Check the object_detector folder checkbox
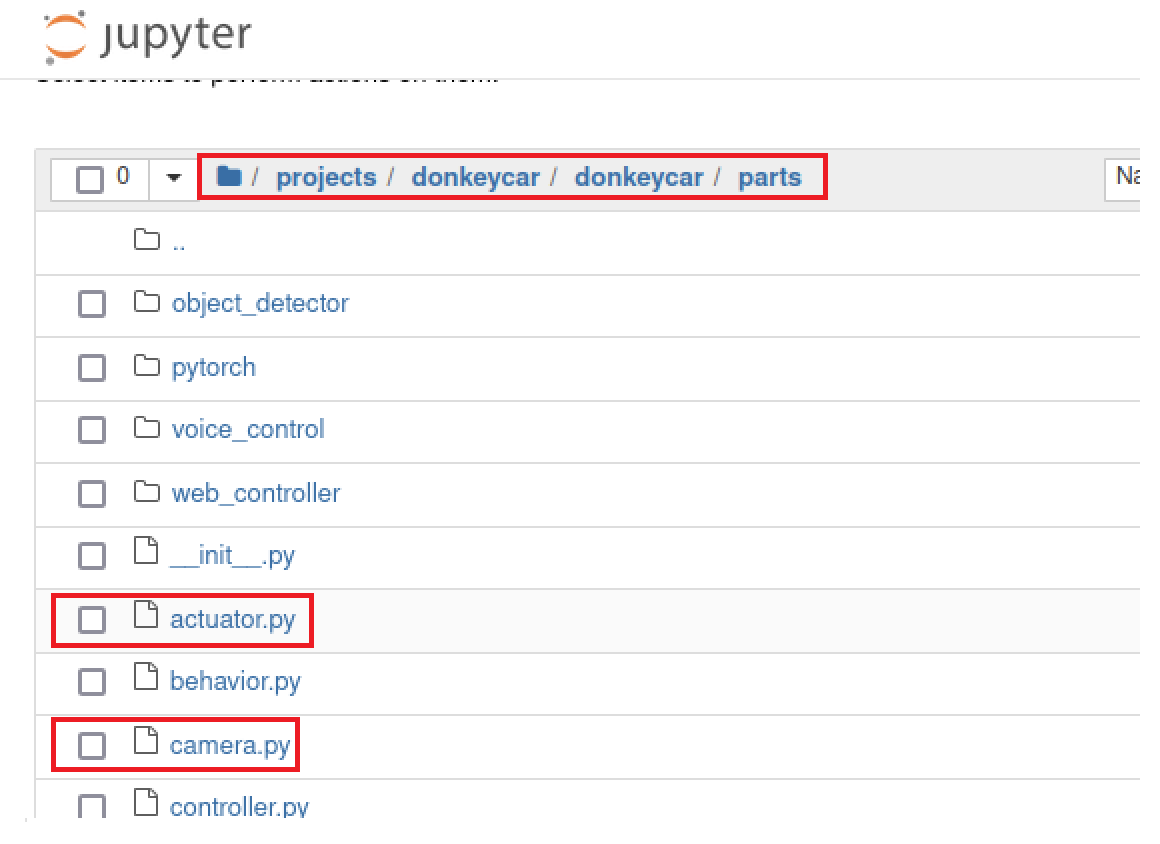Image resolution: width=1160 pixels, height=844 pixels. [x=92, y=304]
